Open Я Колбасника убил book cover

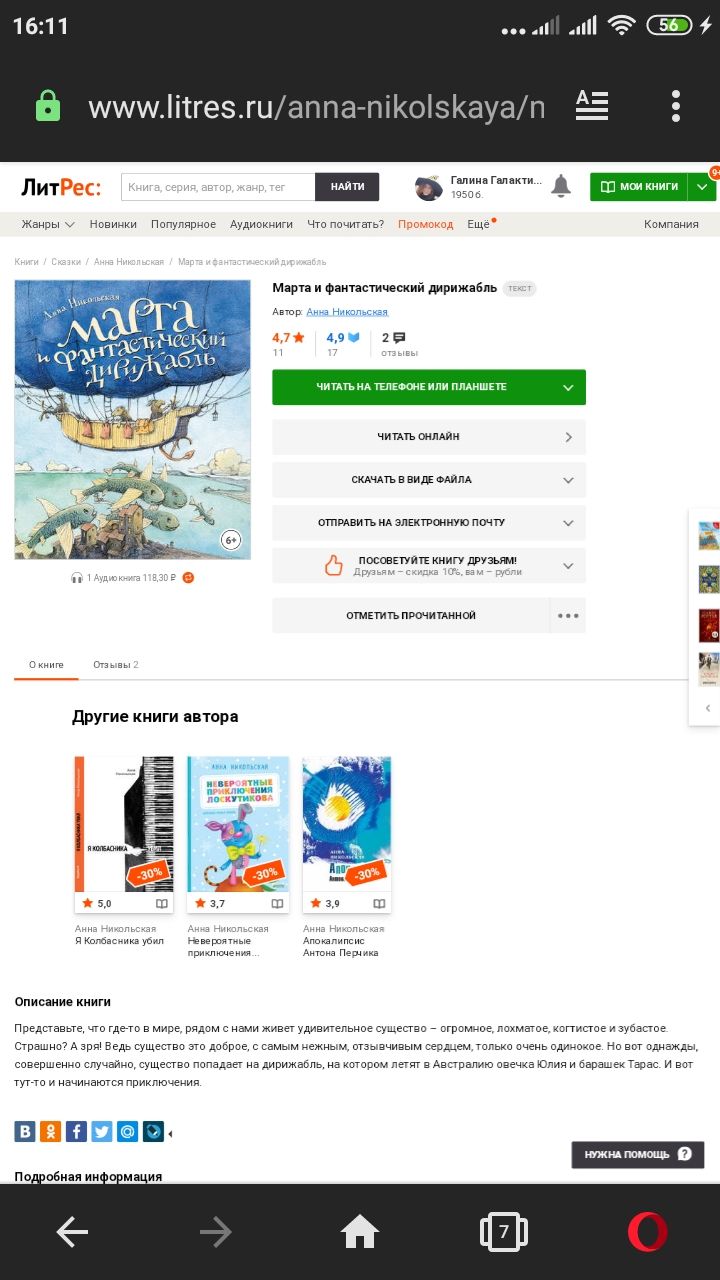pyautogui.click(x=124, y=824)
